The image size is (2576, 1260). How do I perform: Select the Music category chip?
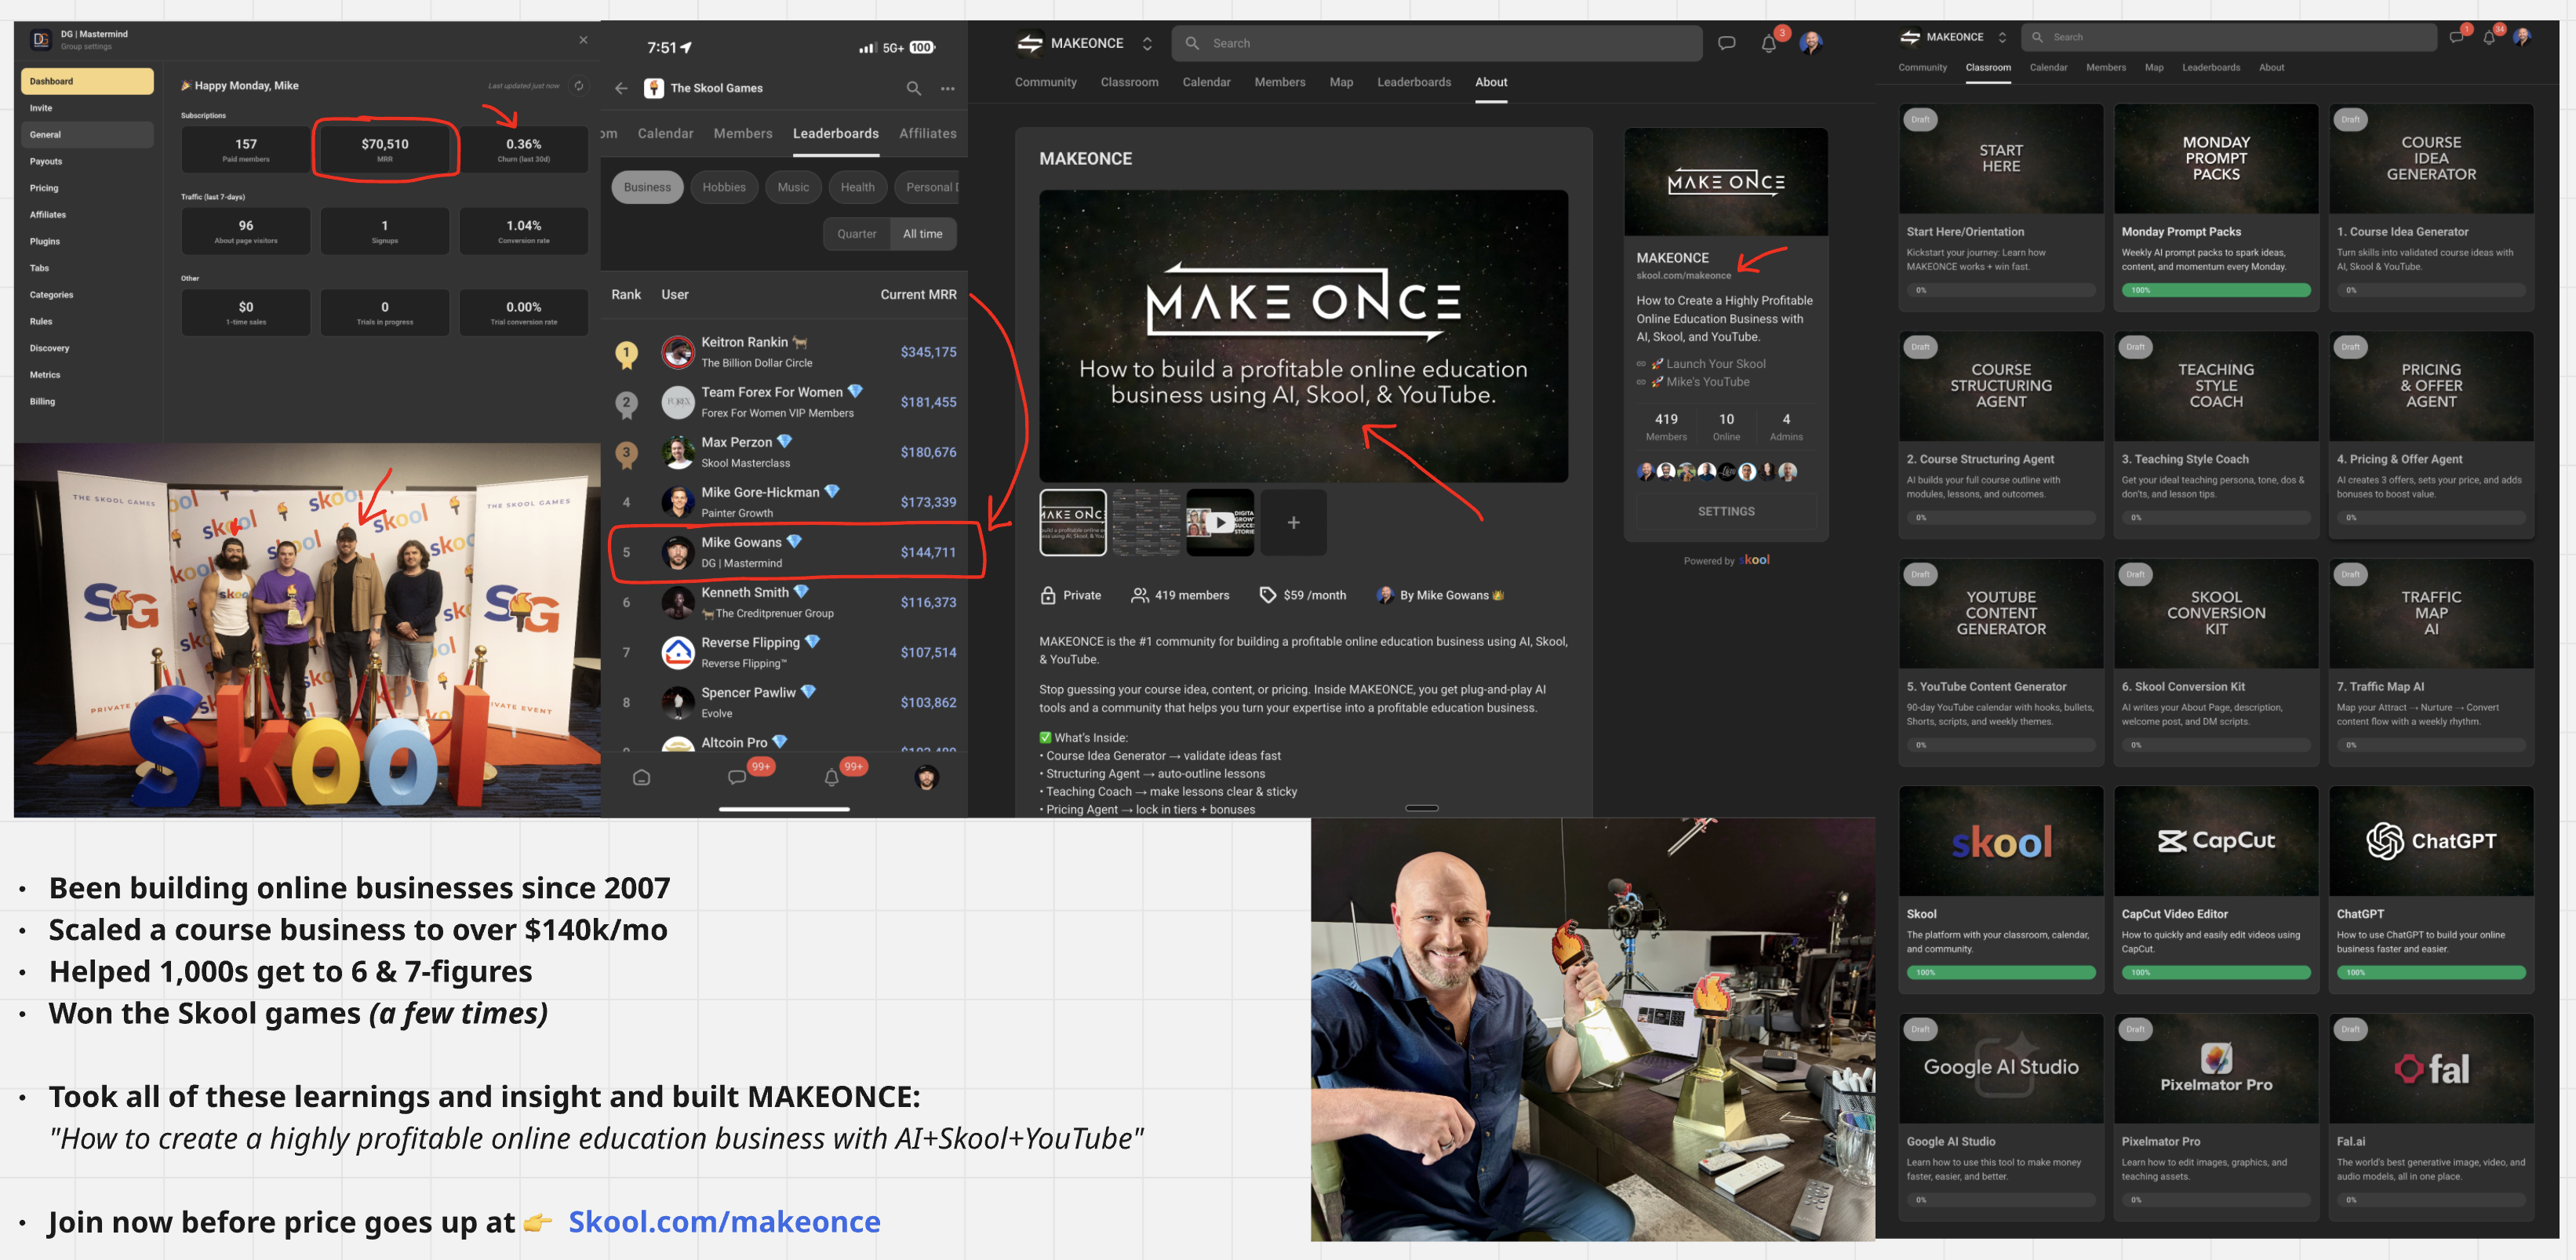tap(793, 187)
